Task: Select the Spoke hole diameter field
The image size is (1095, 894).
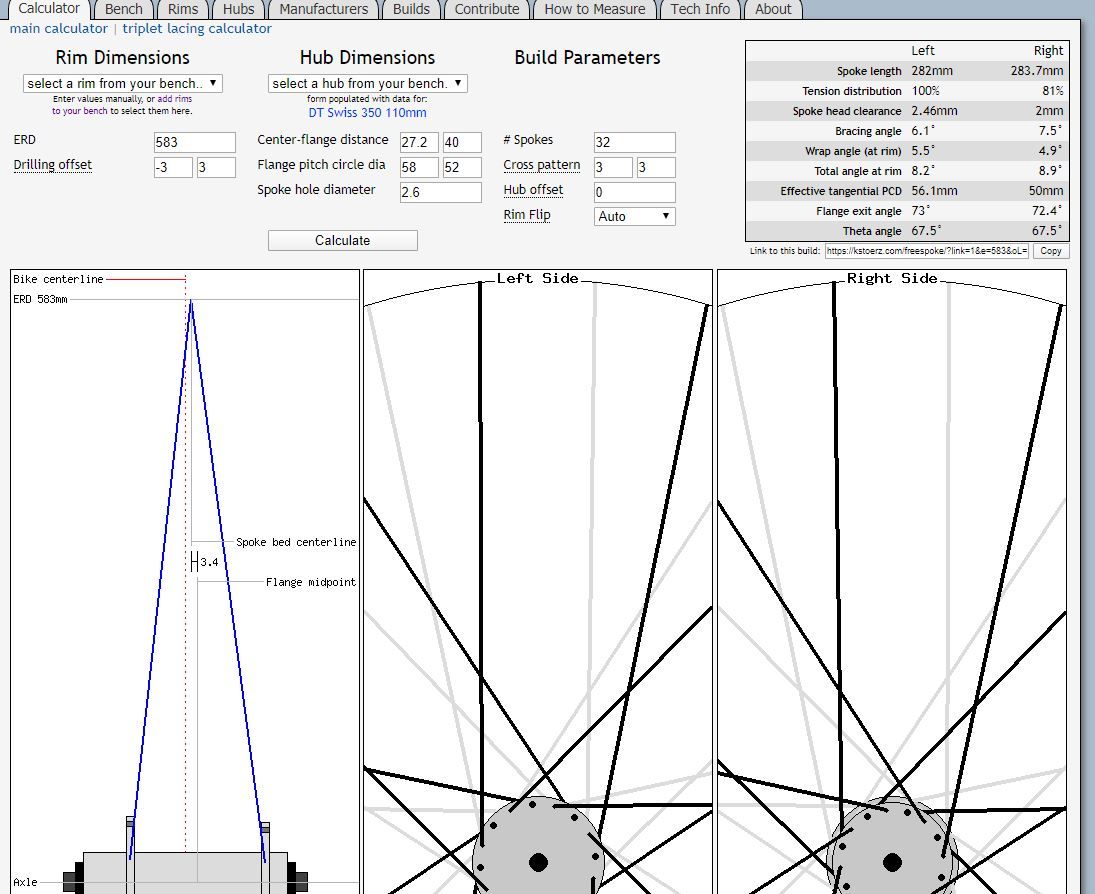Action: coord(440,192)
